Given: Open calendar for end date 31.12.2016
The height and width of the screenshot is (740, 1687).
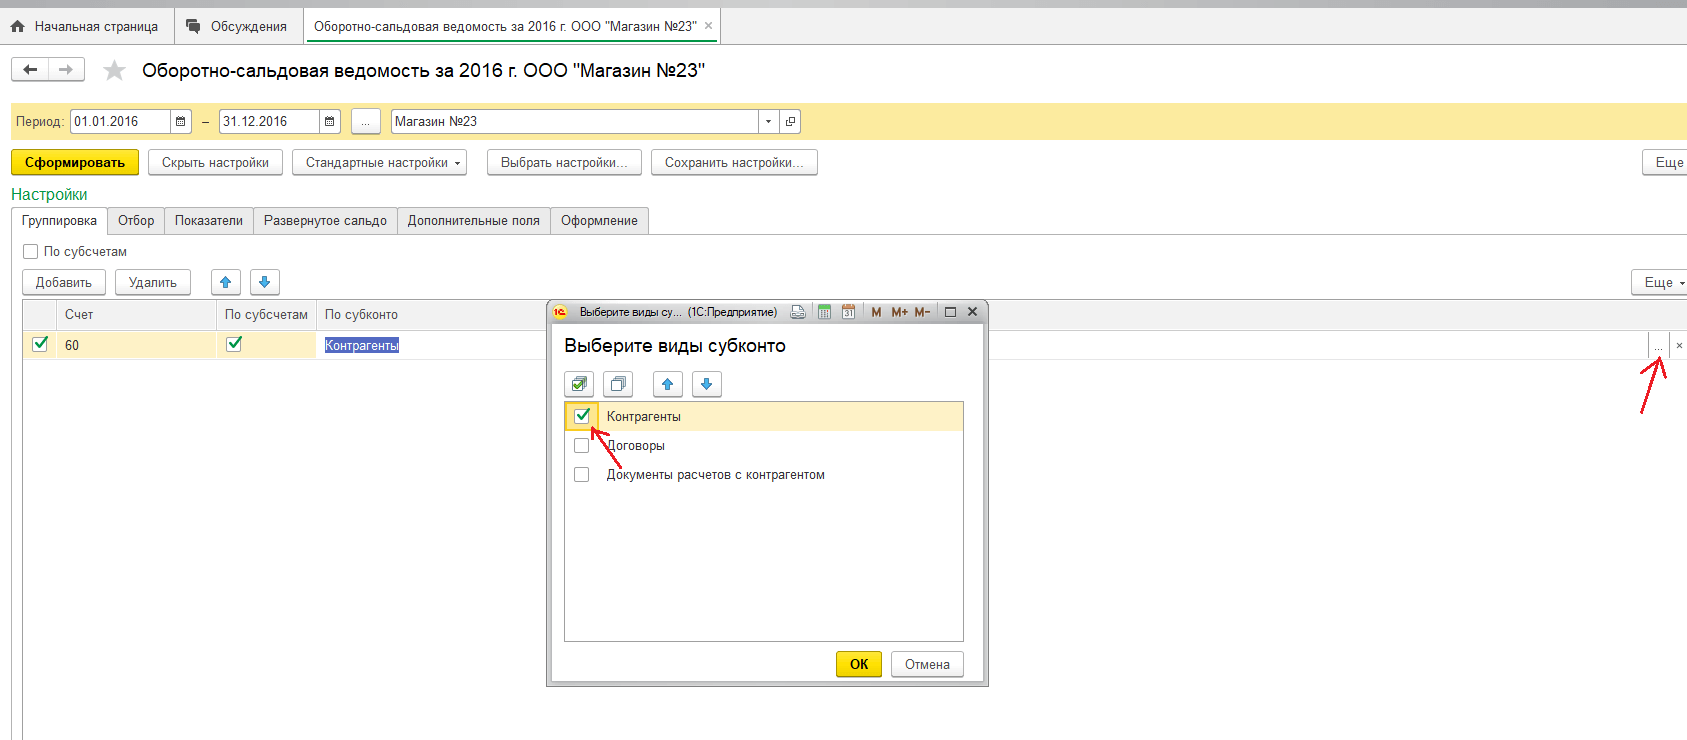Looking at the screenshot, I should [x=330, y=122].
